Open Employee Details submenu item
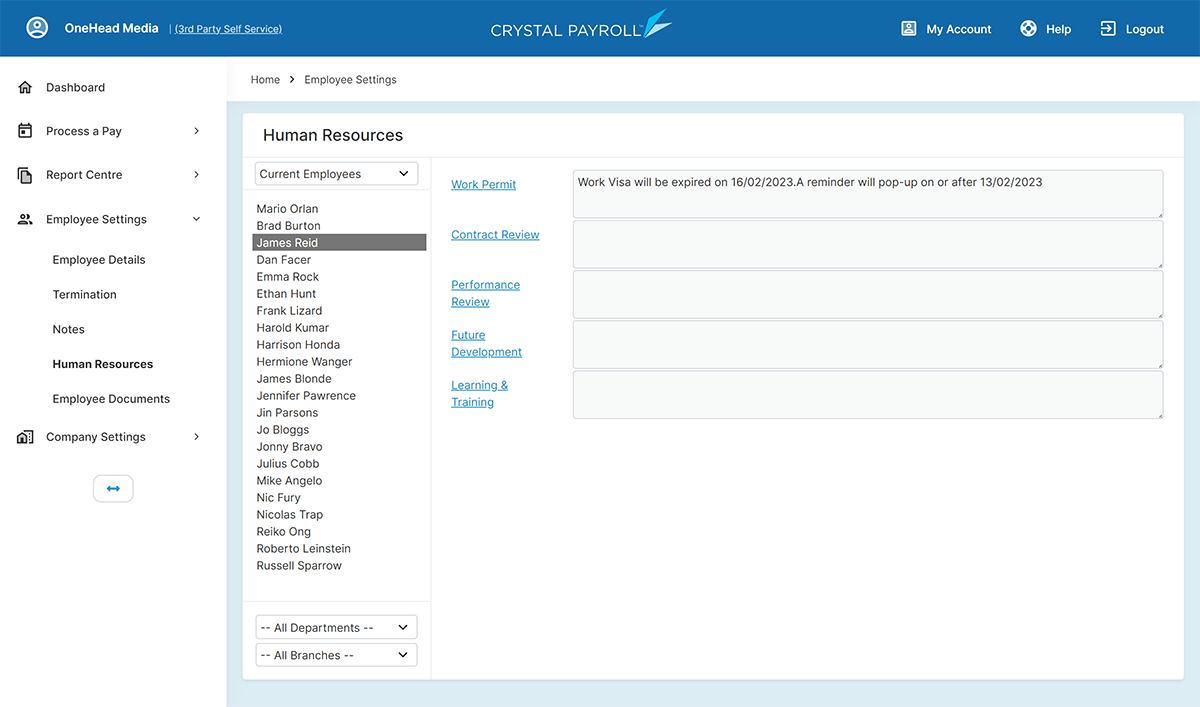Image resolution: width=1200 pixels, height=707 pixels. click(99, 260)
